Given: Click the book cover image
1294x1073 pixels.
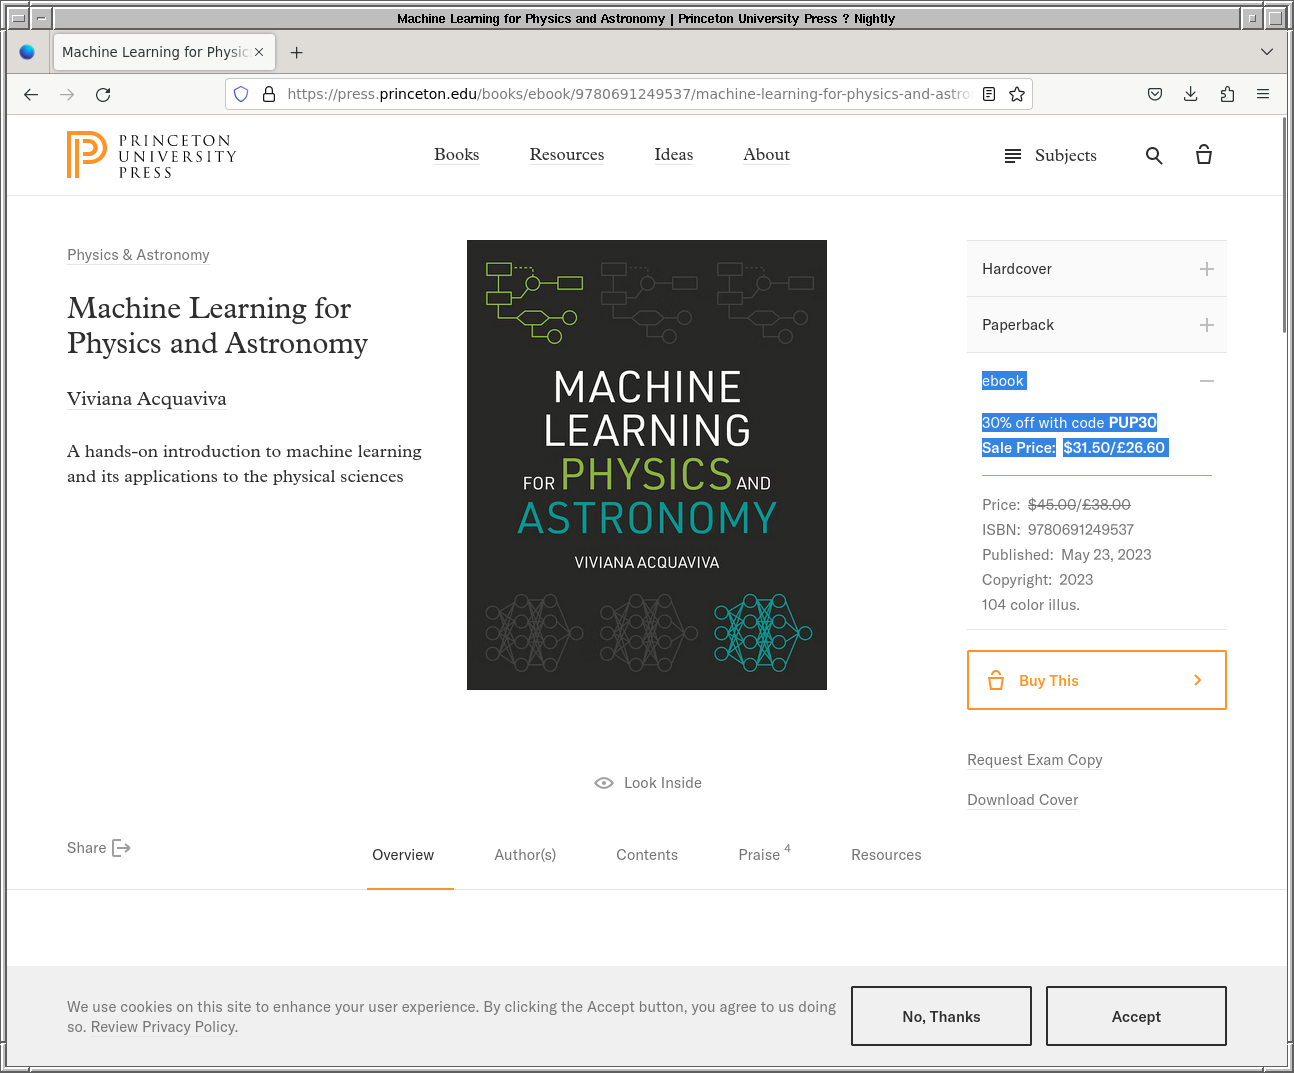Looking at the screenshot, I should click(647, 465).
